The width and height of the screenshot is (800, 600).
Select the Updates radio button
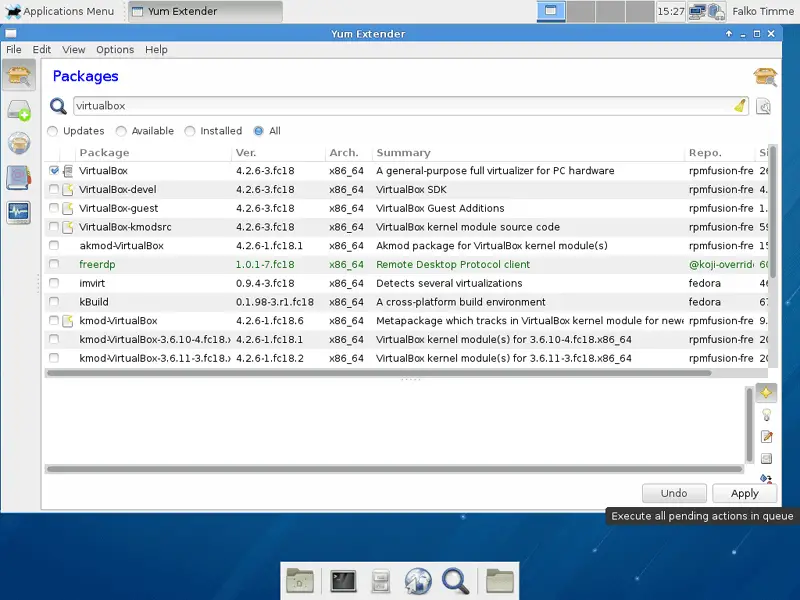(x=76, y=131)
